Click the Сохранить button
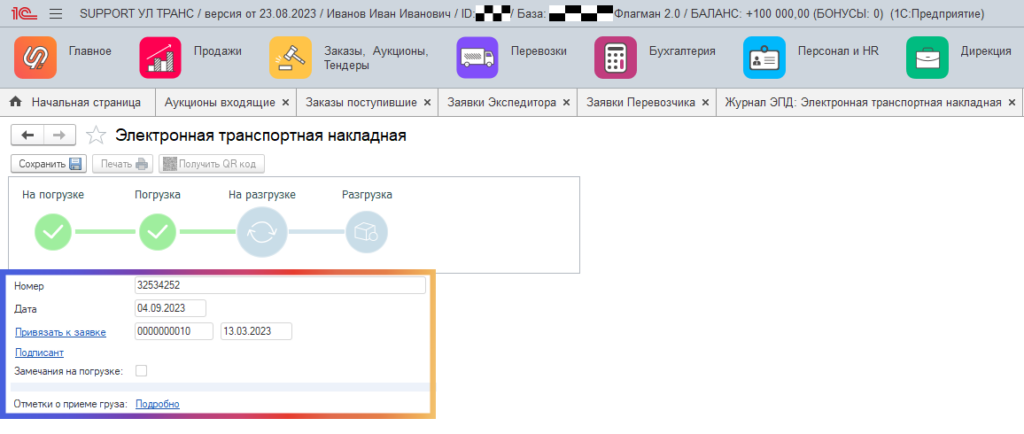The width and height of the screenshot is (1024, 434). point(49,164)
